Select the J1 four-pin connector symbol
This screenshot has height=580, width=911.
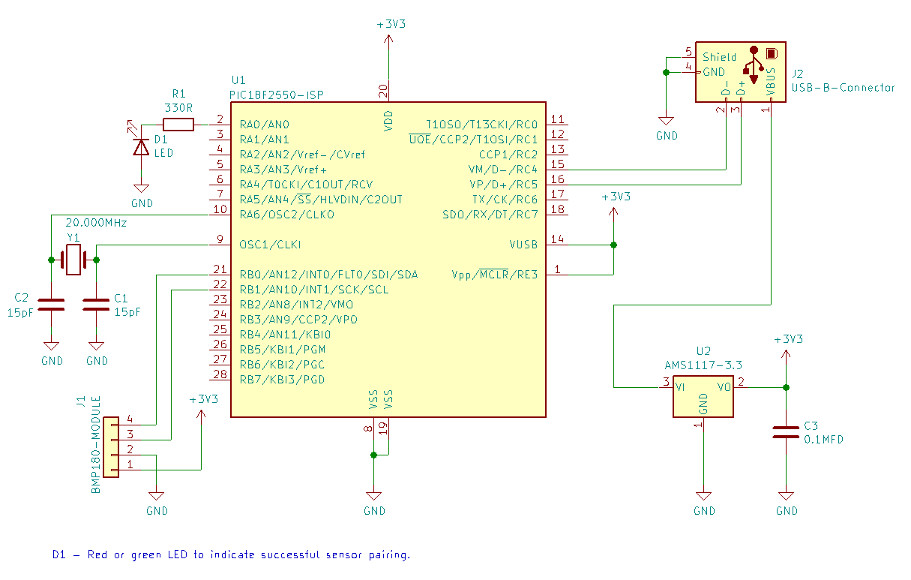(111, 447)
